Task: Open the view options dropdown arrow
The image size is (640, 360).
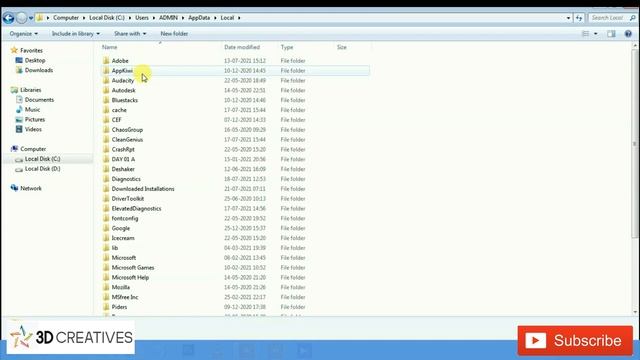Action: [596, 34]
